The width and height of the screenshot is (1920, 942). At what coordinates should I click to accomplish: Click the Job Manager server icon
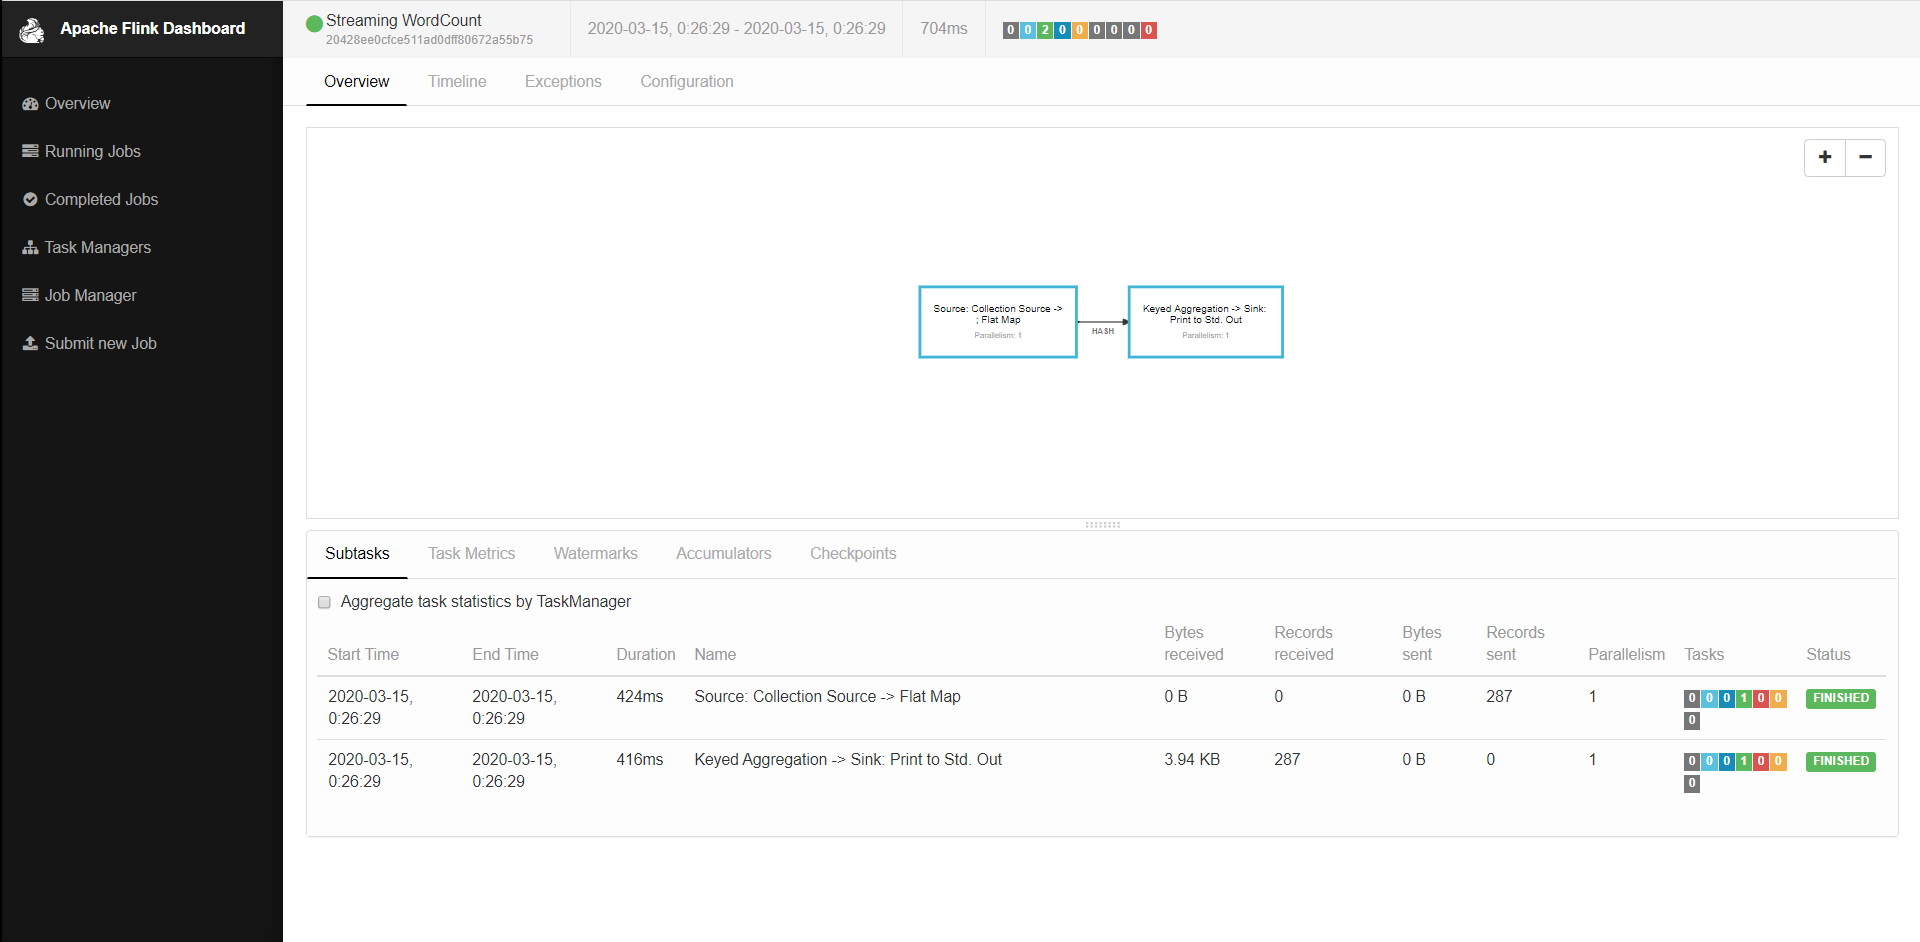pyautogui.click(x=30, y=295)
